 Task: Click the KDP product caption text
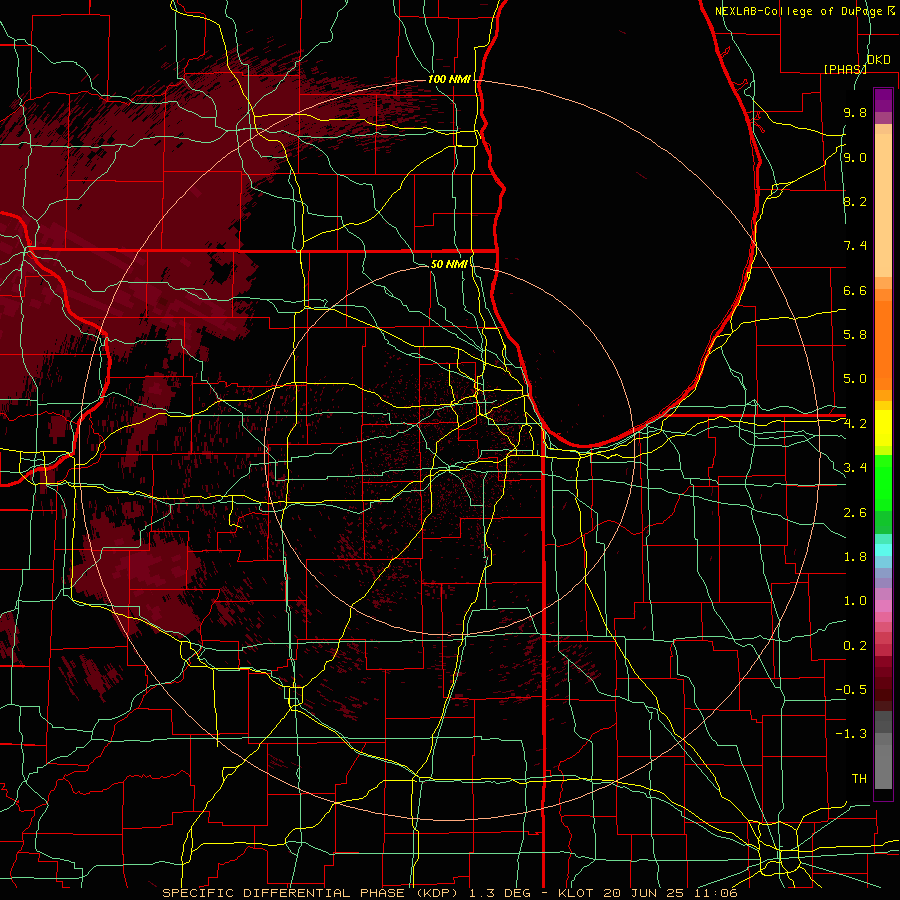click(449, 893)
